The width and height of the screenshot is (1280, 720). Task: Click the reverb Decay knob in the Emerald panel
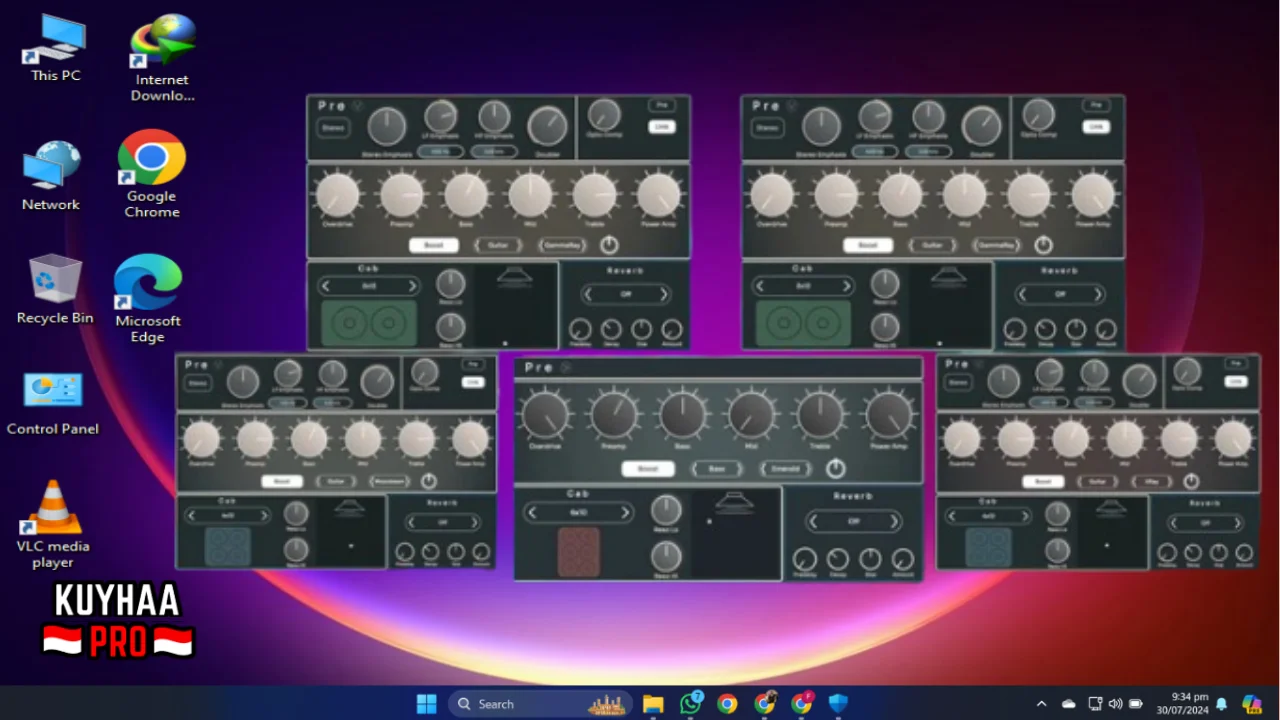[x=838, y=560]
